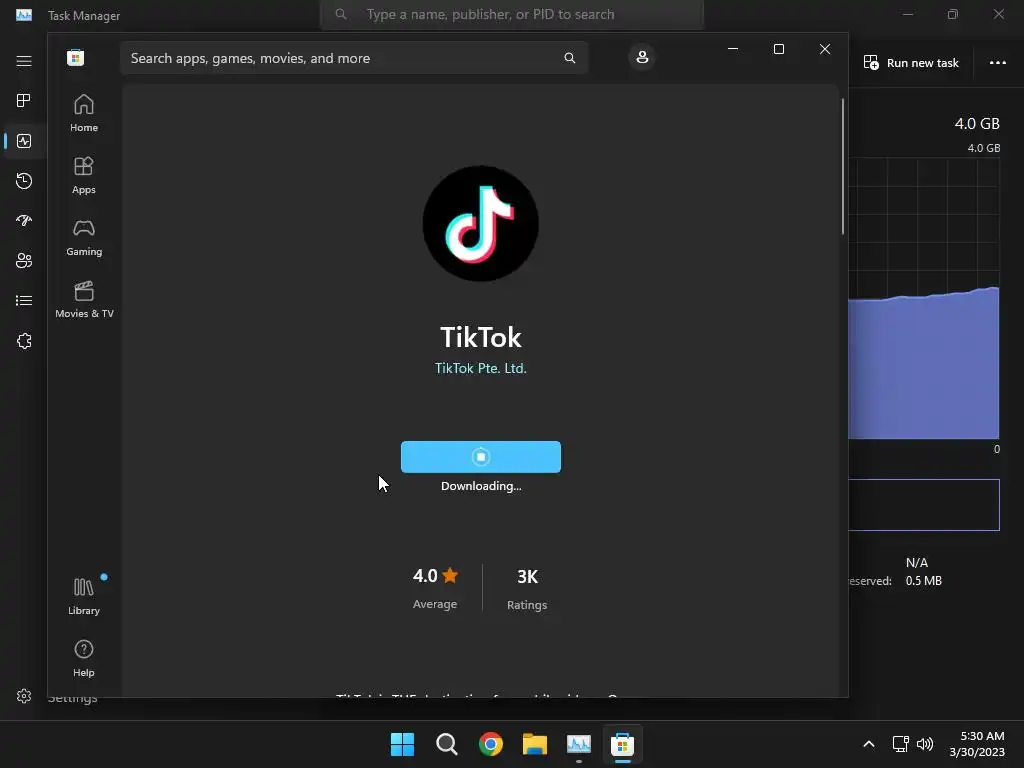Click Run new task in Task Manager
The image size is (1024, 768).
click(x=911, y=63)
